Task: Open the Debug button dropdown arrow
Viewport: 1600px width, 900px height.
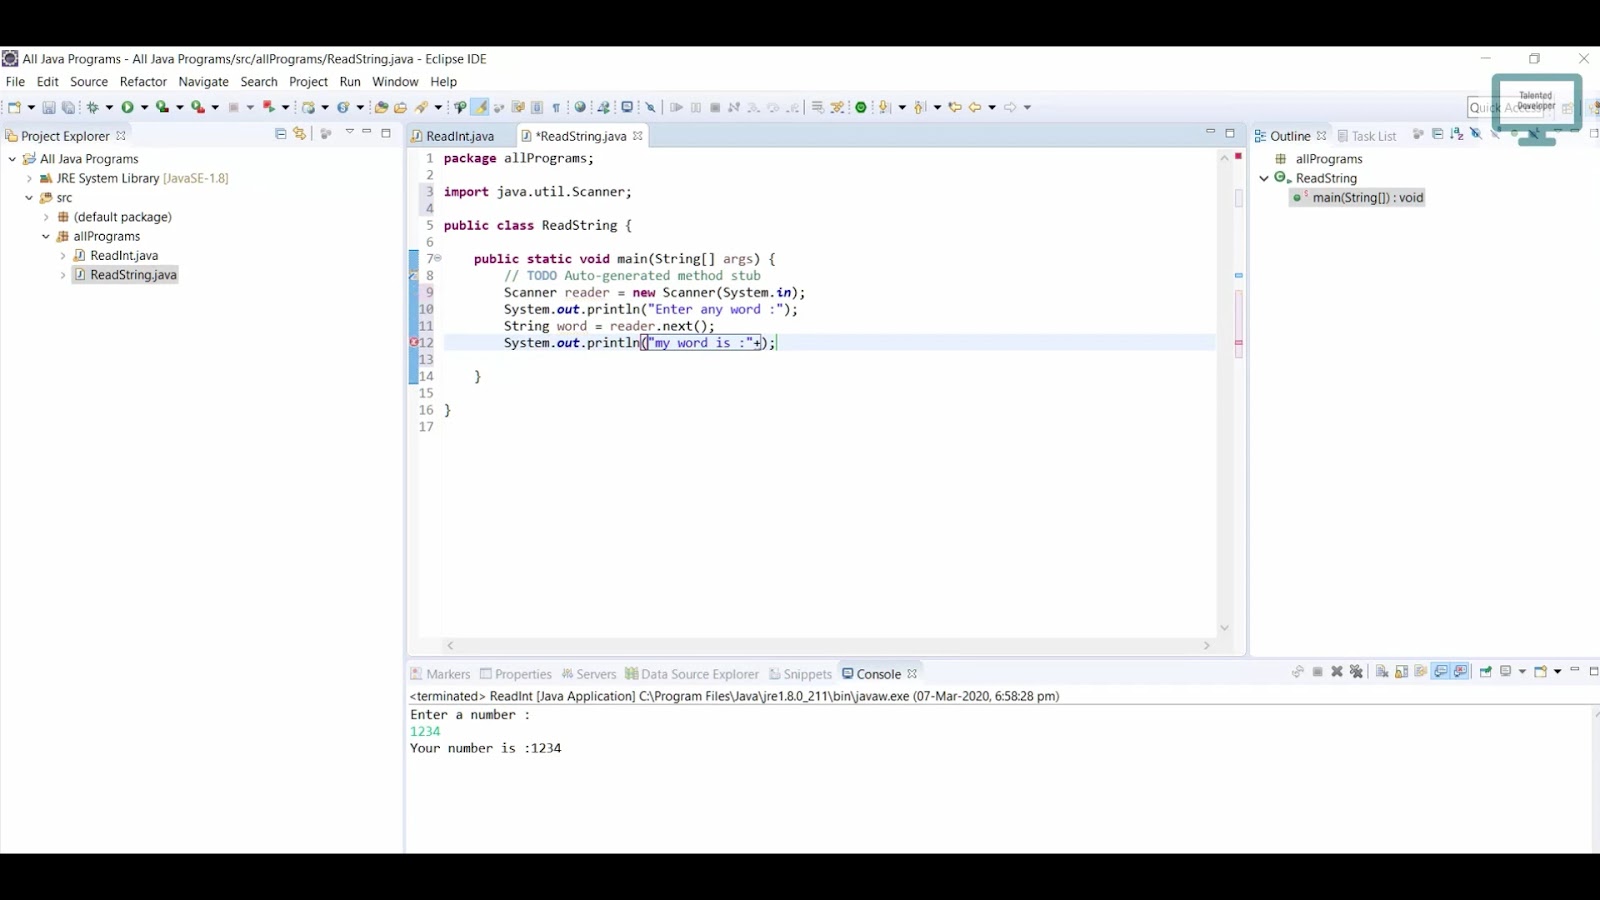Action: pos(109,107)
